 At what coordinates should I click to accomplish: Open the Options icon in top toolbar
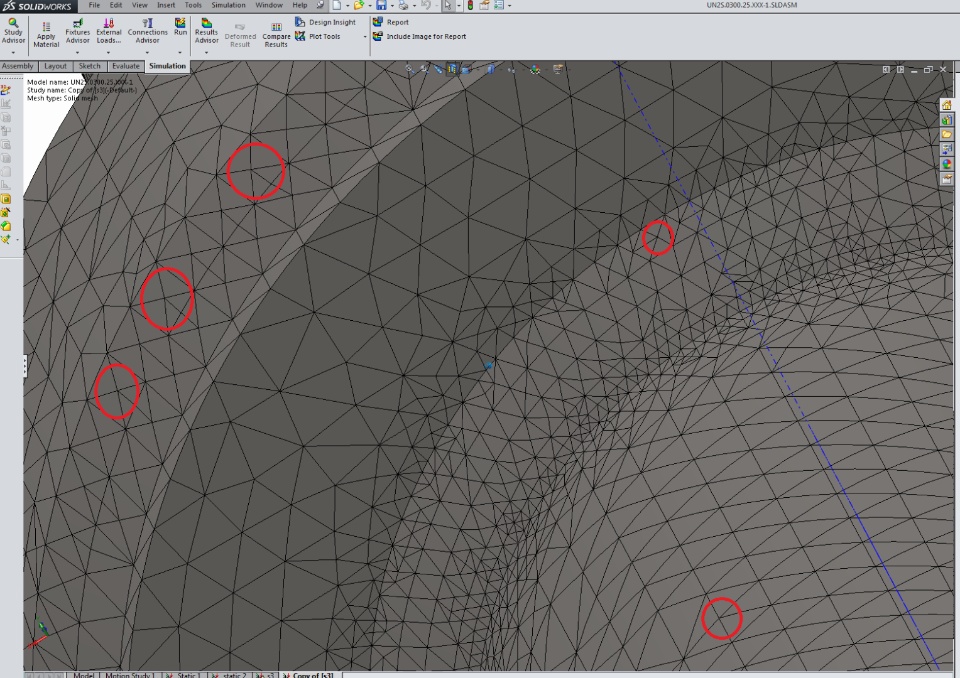(x=499, y=5)
